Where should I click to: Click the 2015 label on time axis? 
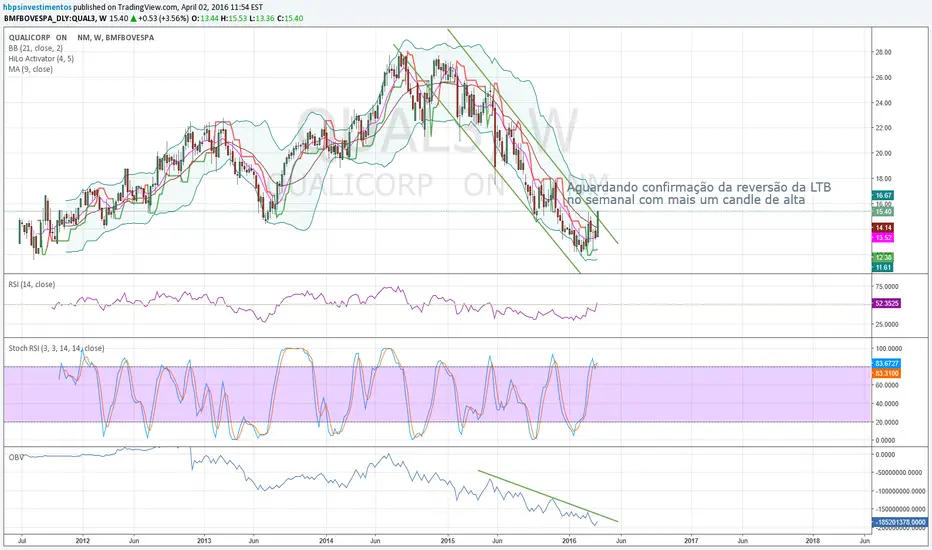point(448,541)
